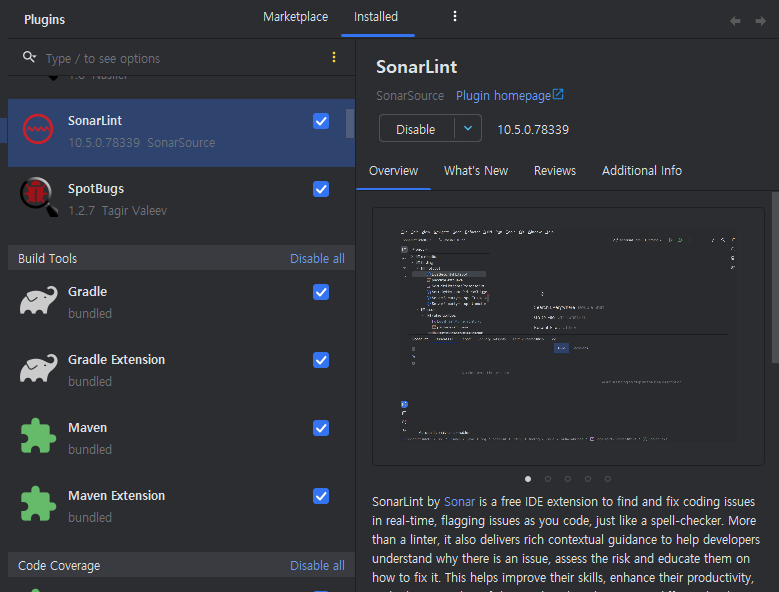The image size is (779, 592).
Task: Toggle the Maven plugin checkbox
Action: [x=321, y=428]
